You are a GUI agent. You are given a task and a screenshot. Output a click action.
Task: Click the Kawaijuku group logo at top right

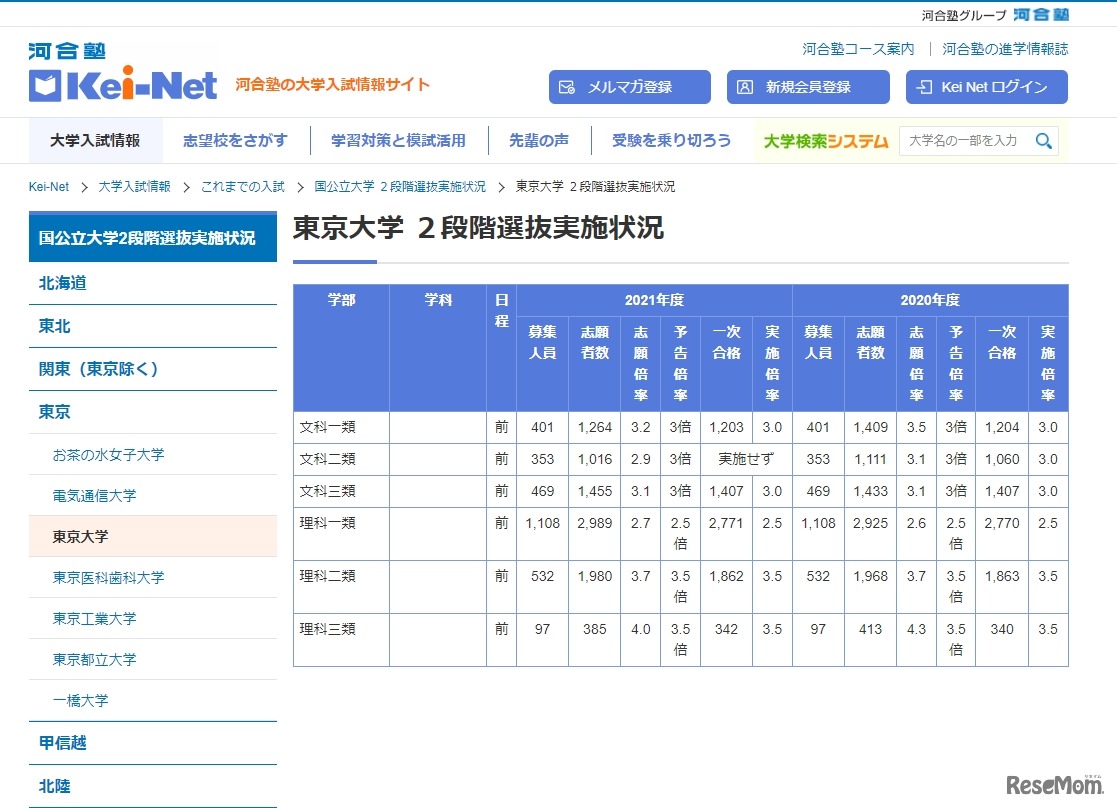click(x=1040, y=14)
